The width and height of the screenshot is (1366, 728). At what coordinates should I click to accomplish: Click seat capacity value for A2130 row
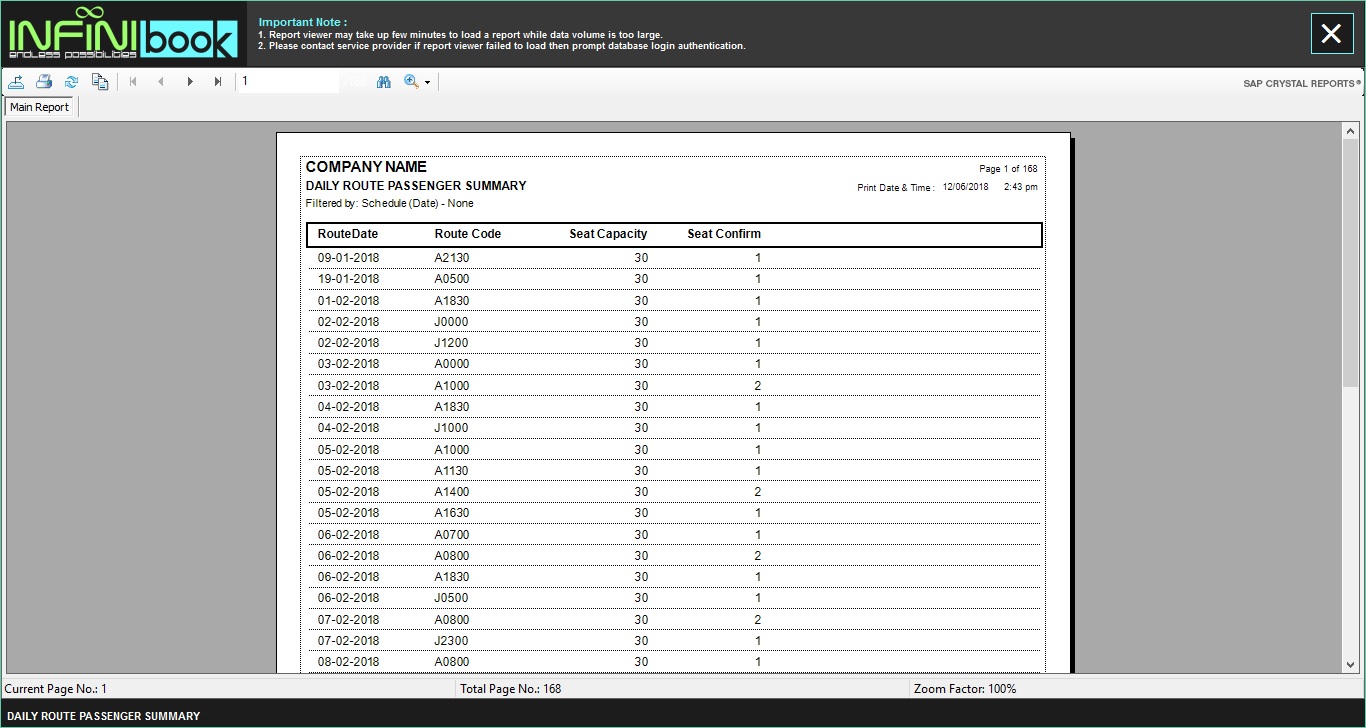pyautogui.click(x=641, y=258)
